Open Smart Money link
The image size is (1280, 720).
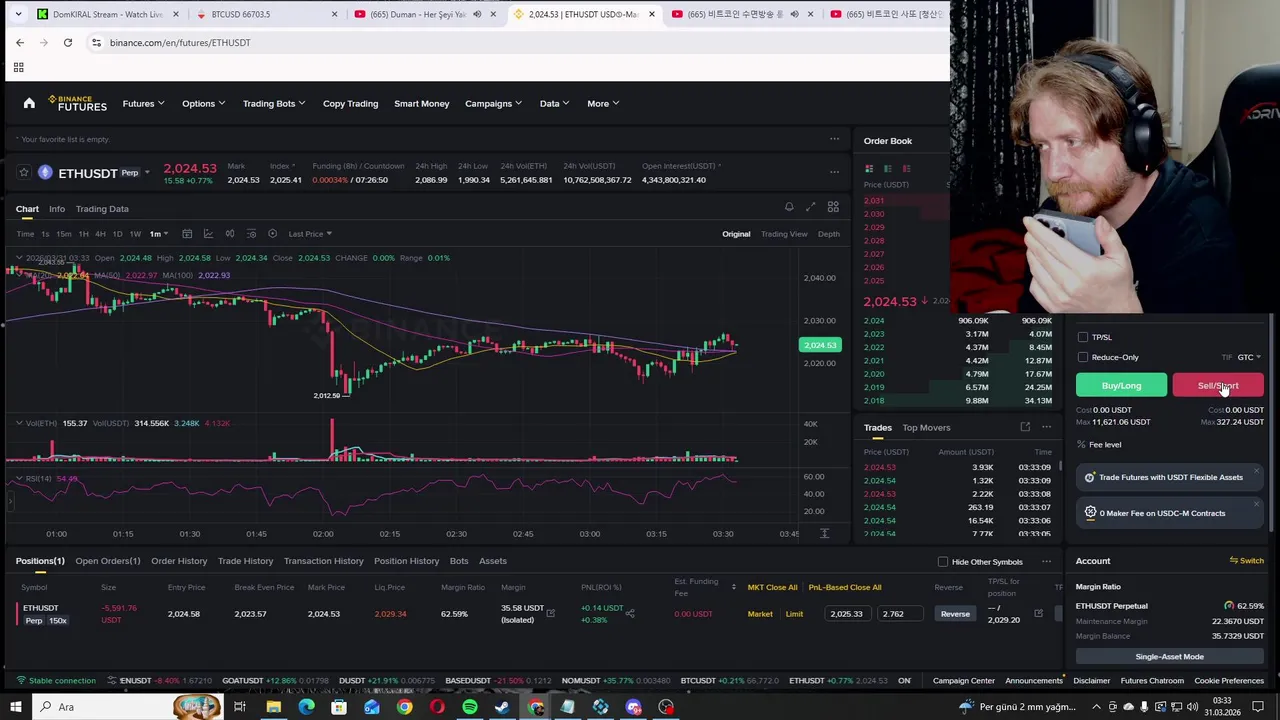tap(421, 103)
